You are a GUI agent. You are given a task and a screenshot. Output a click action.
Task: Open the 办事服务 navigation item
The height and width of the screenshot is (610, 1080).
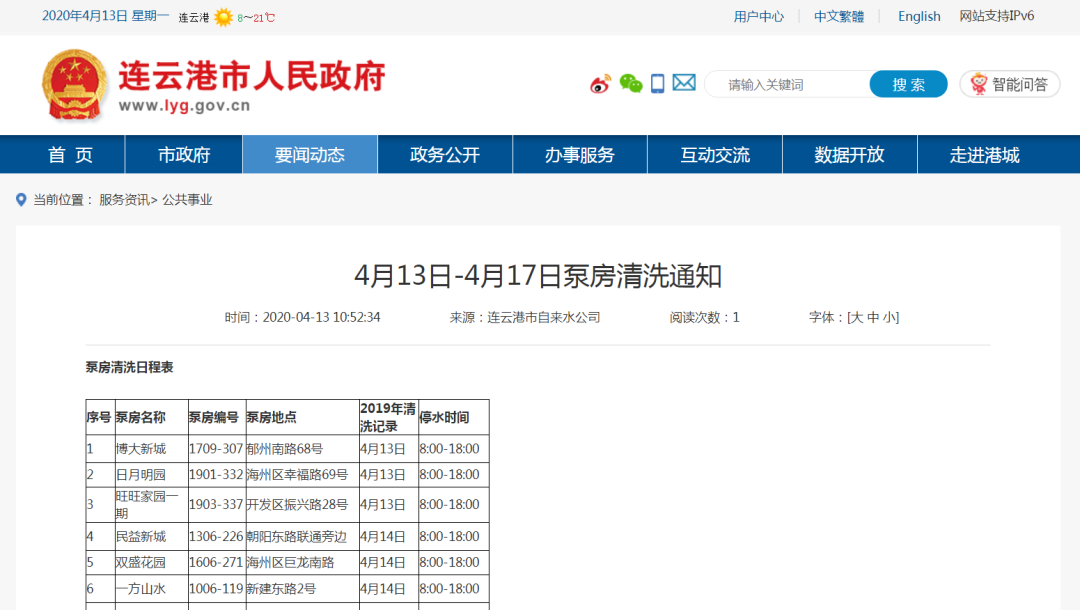[580, 155]
